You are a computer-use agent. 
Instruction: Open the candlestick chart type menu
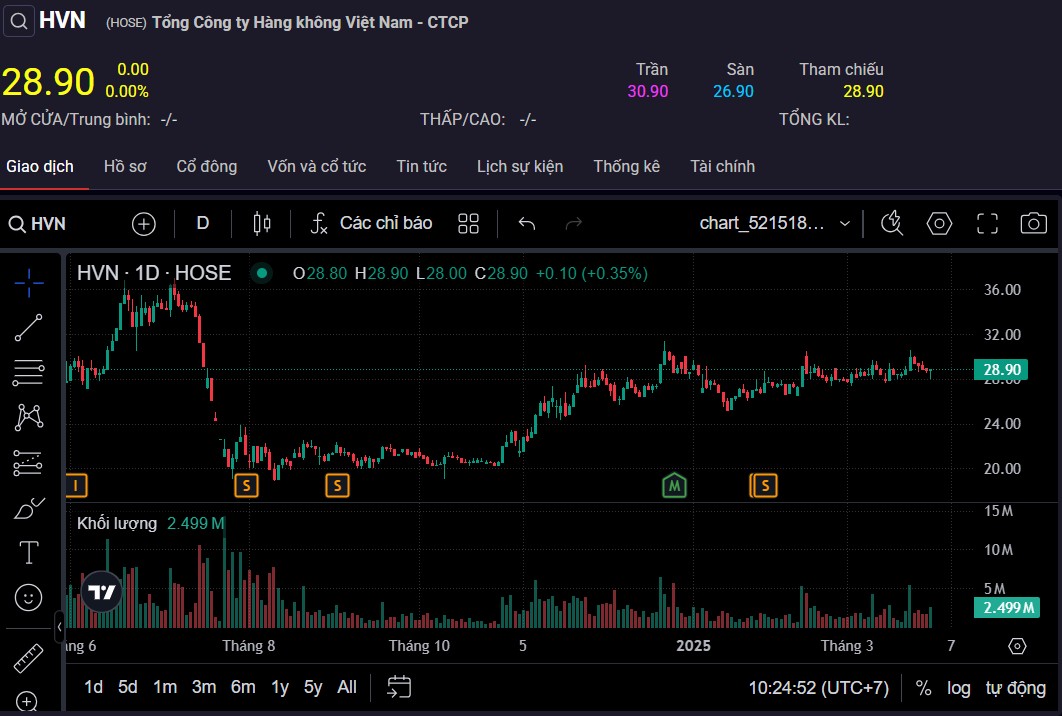[262, 223]
